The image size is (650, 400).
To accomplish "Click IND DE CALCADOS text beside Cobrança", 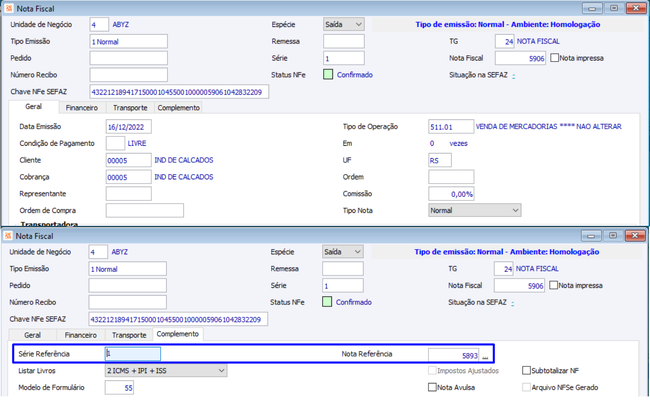I will click(x=184, y=177).
